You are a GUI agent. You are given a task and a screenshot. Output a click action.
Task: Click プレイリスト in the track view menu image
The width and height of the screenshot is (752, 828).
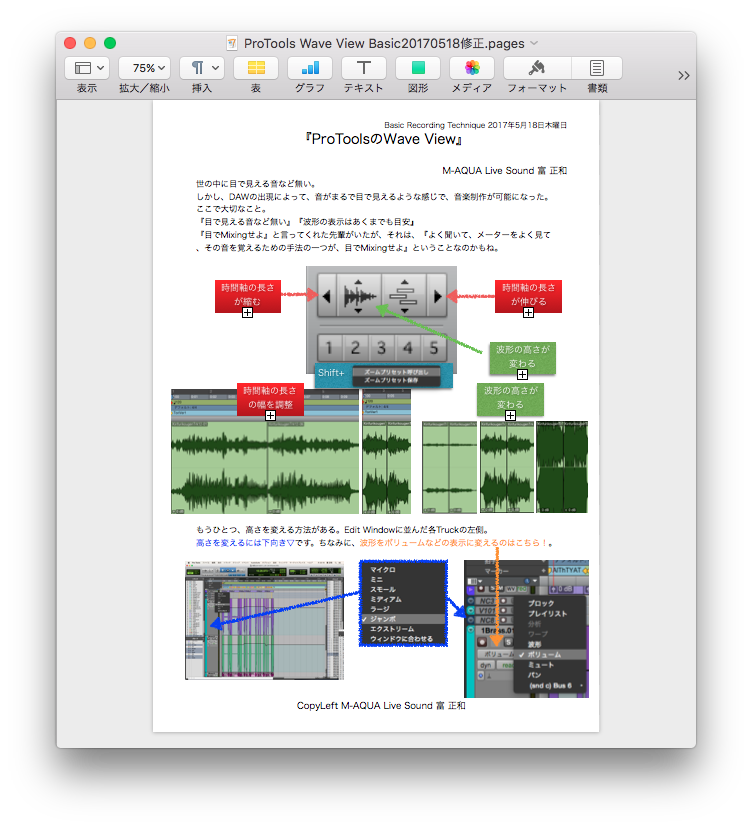pyautogui.click(x=547, y=614)
